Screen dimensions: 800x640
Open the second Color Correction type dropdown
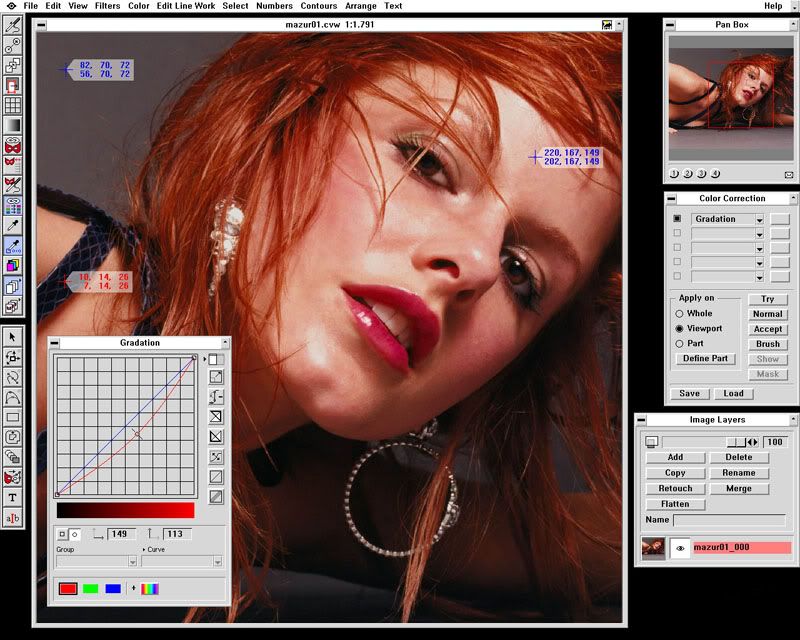pyautogui.click(x=760, y=234)
